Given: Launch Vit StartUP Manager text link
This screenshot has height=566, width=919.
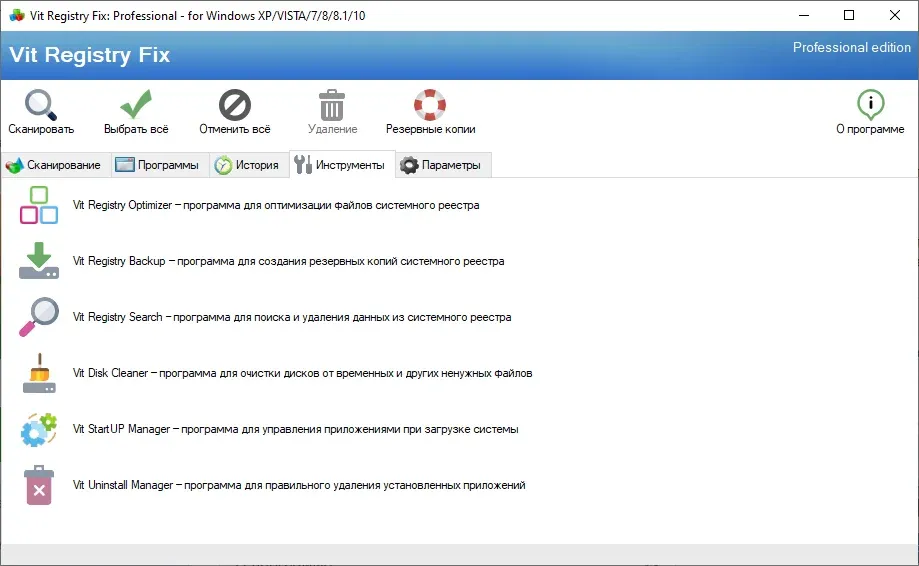Looking at the screenshot, I should pos(295,429).
